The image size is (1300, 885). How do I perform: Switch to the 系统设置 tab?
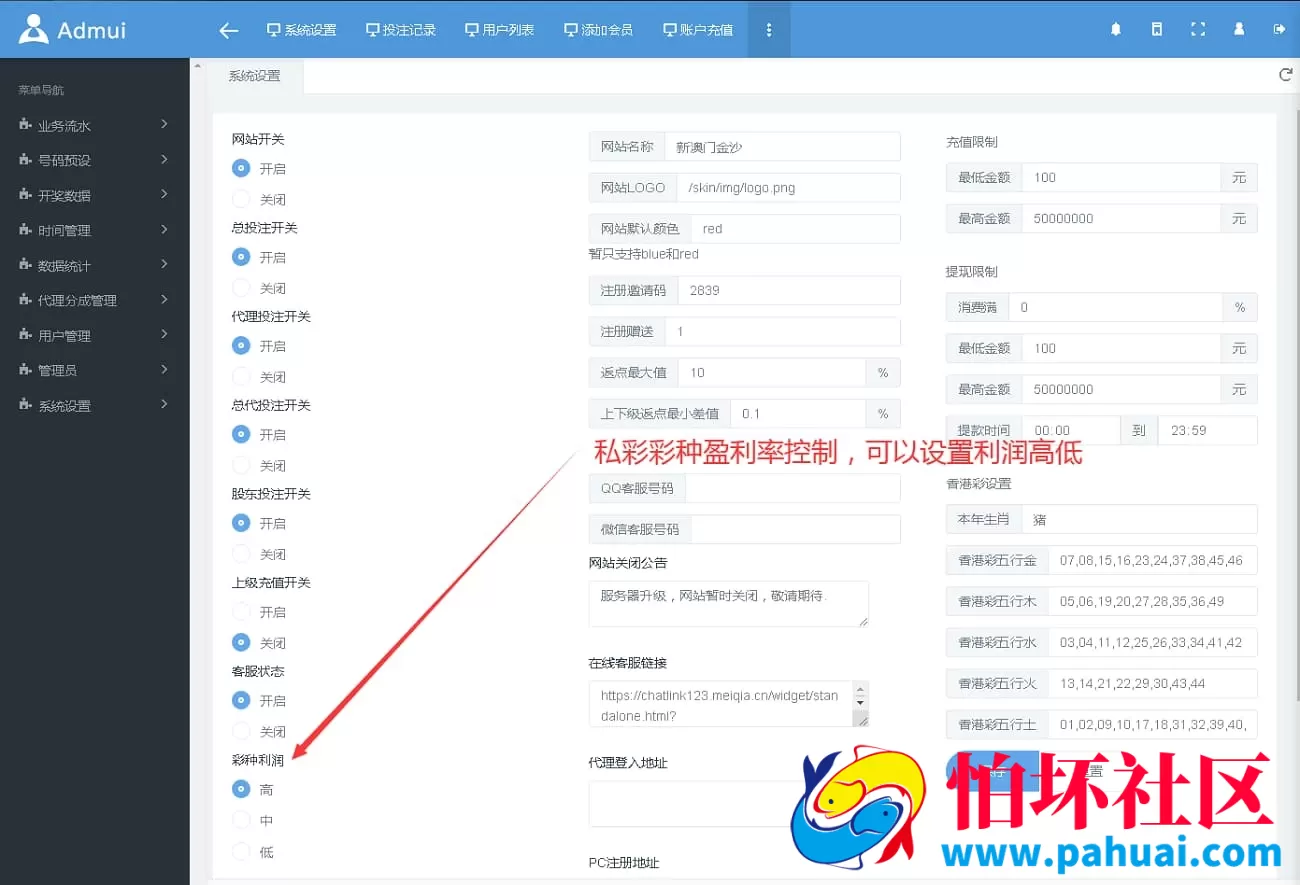tap(256, 75)
